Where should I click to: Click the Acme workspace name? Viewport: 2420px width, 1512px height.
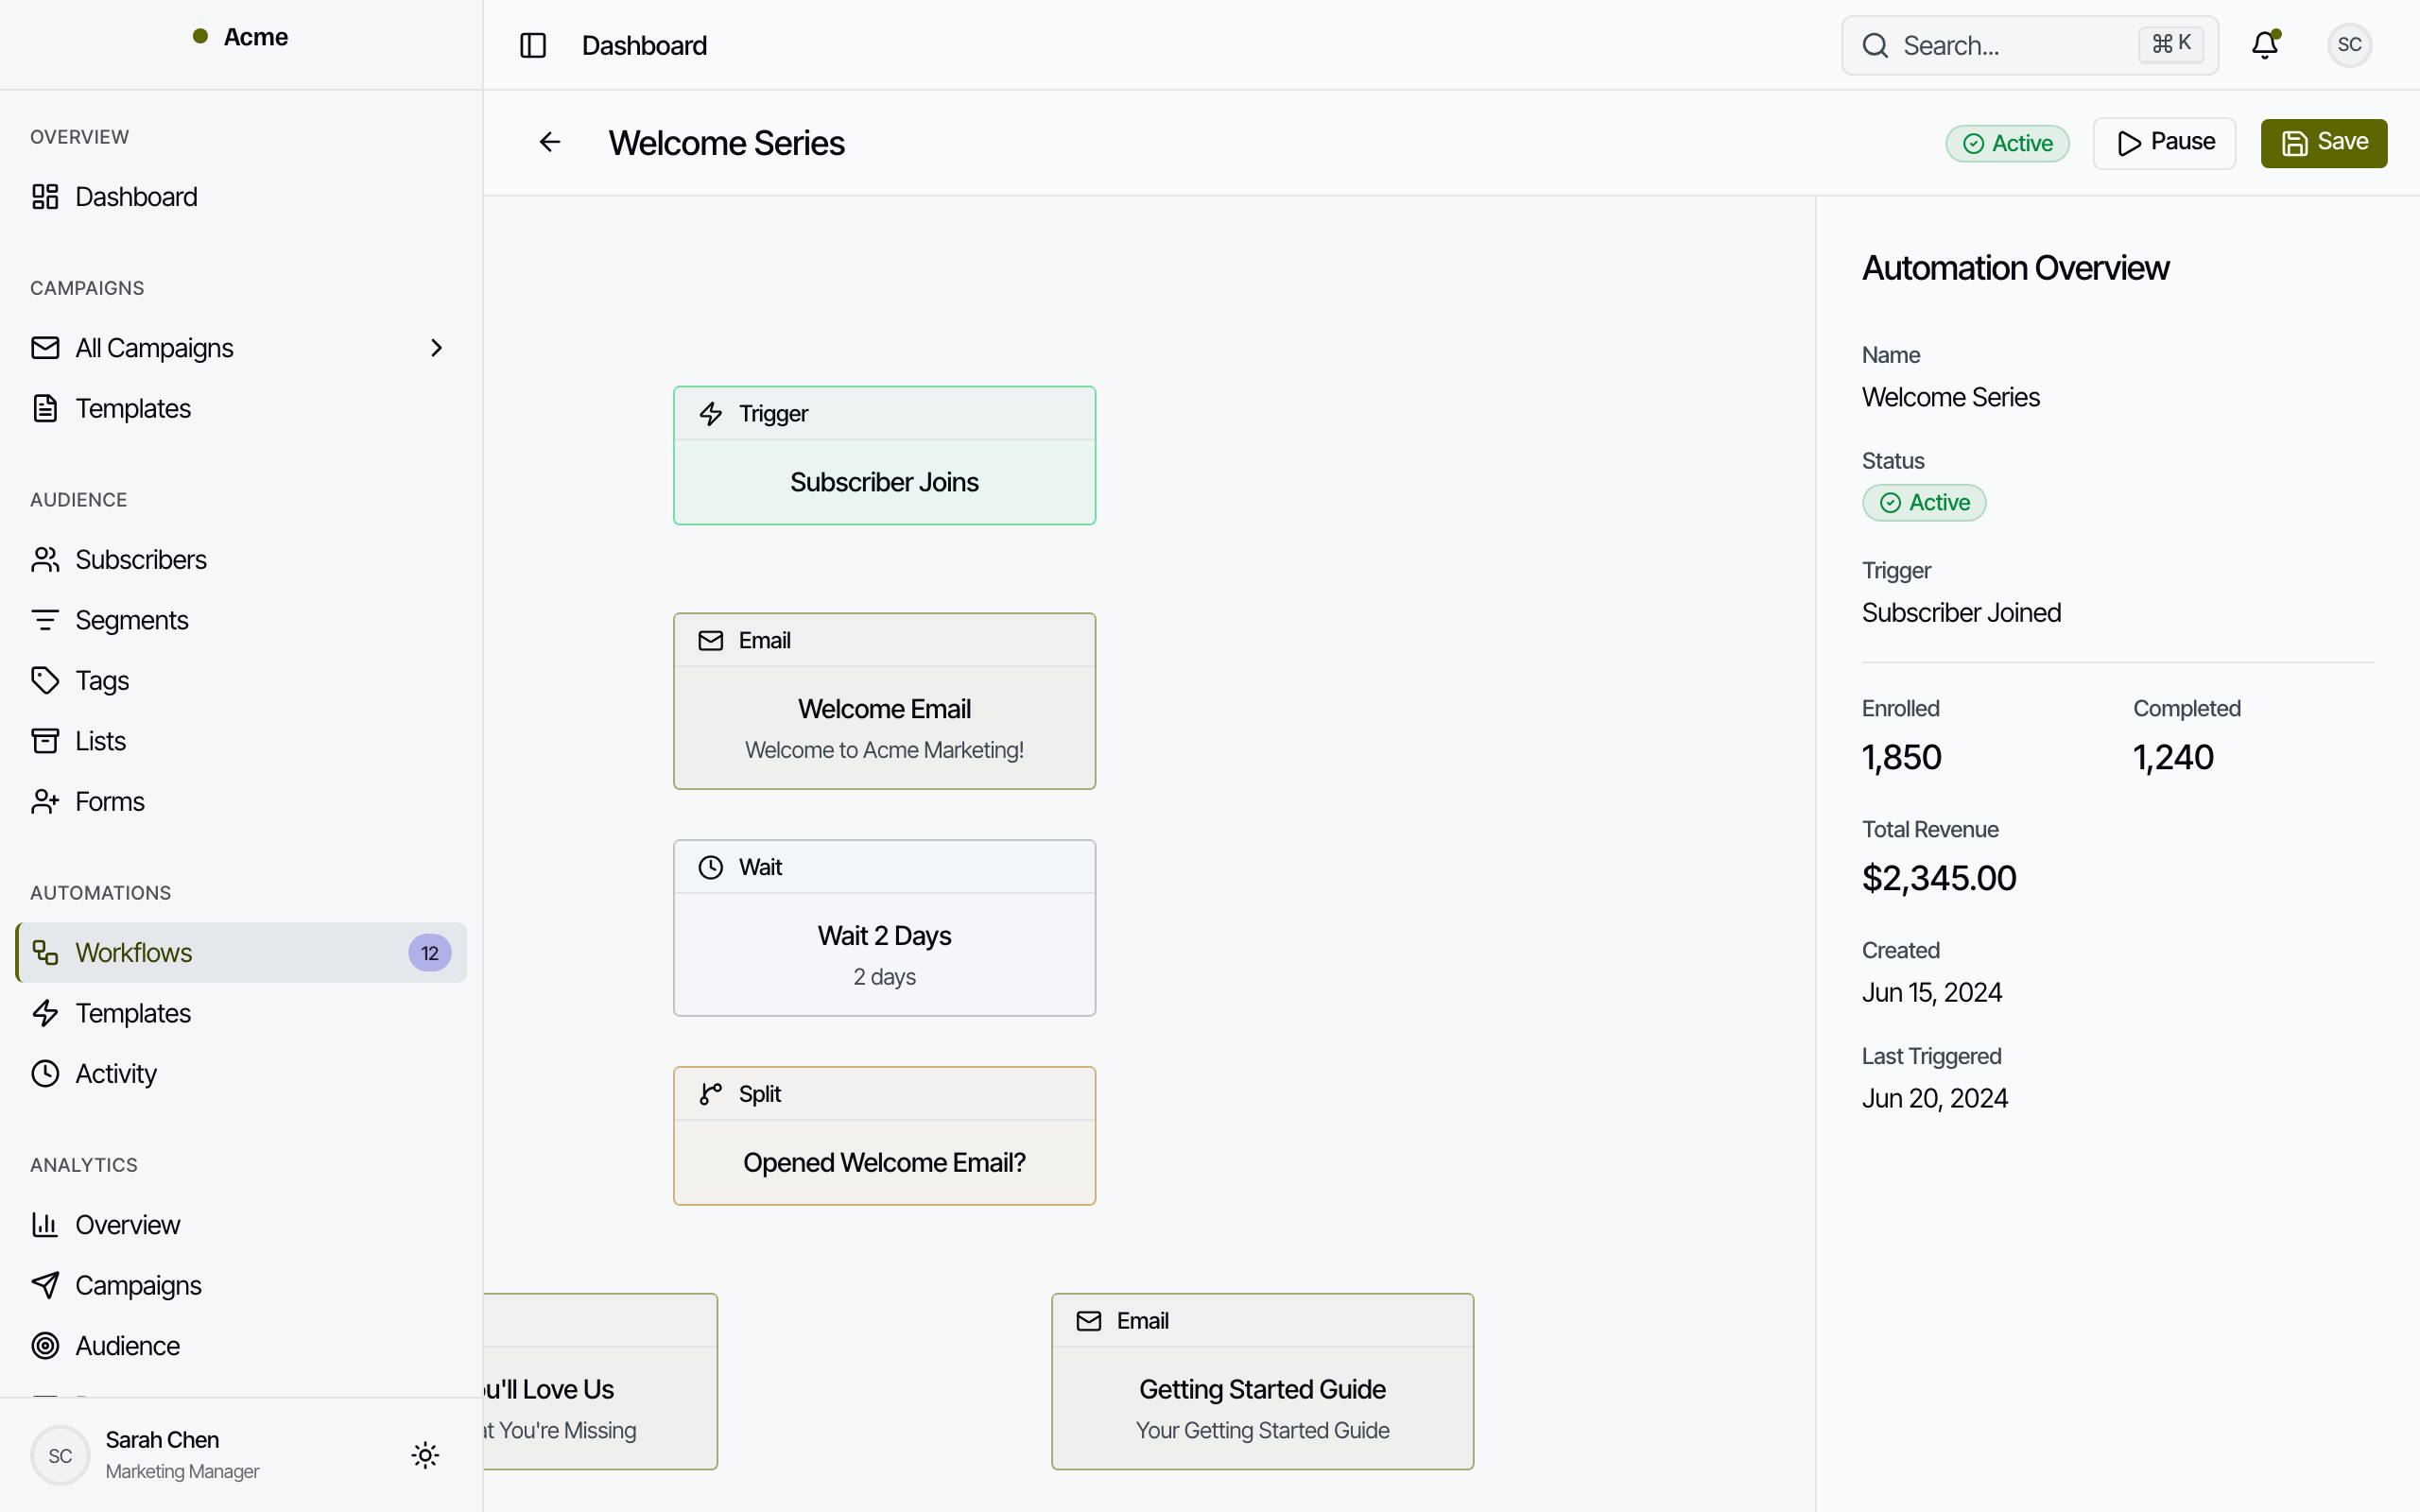(255, 37)
